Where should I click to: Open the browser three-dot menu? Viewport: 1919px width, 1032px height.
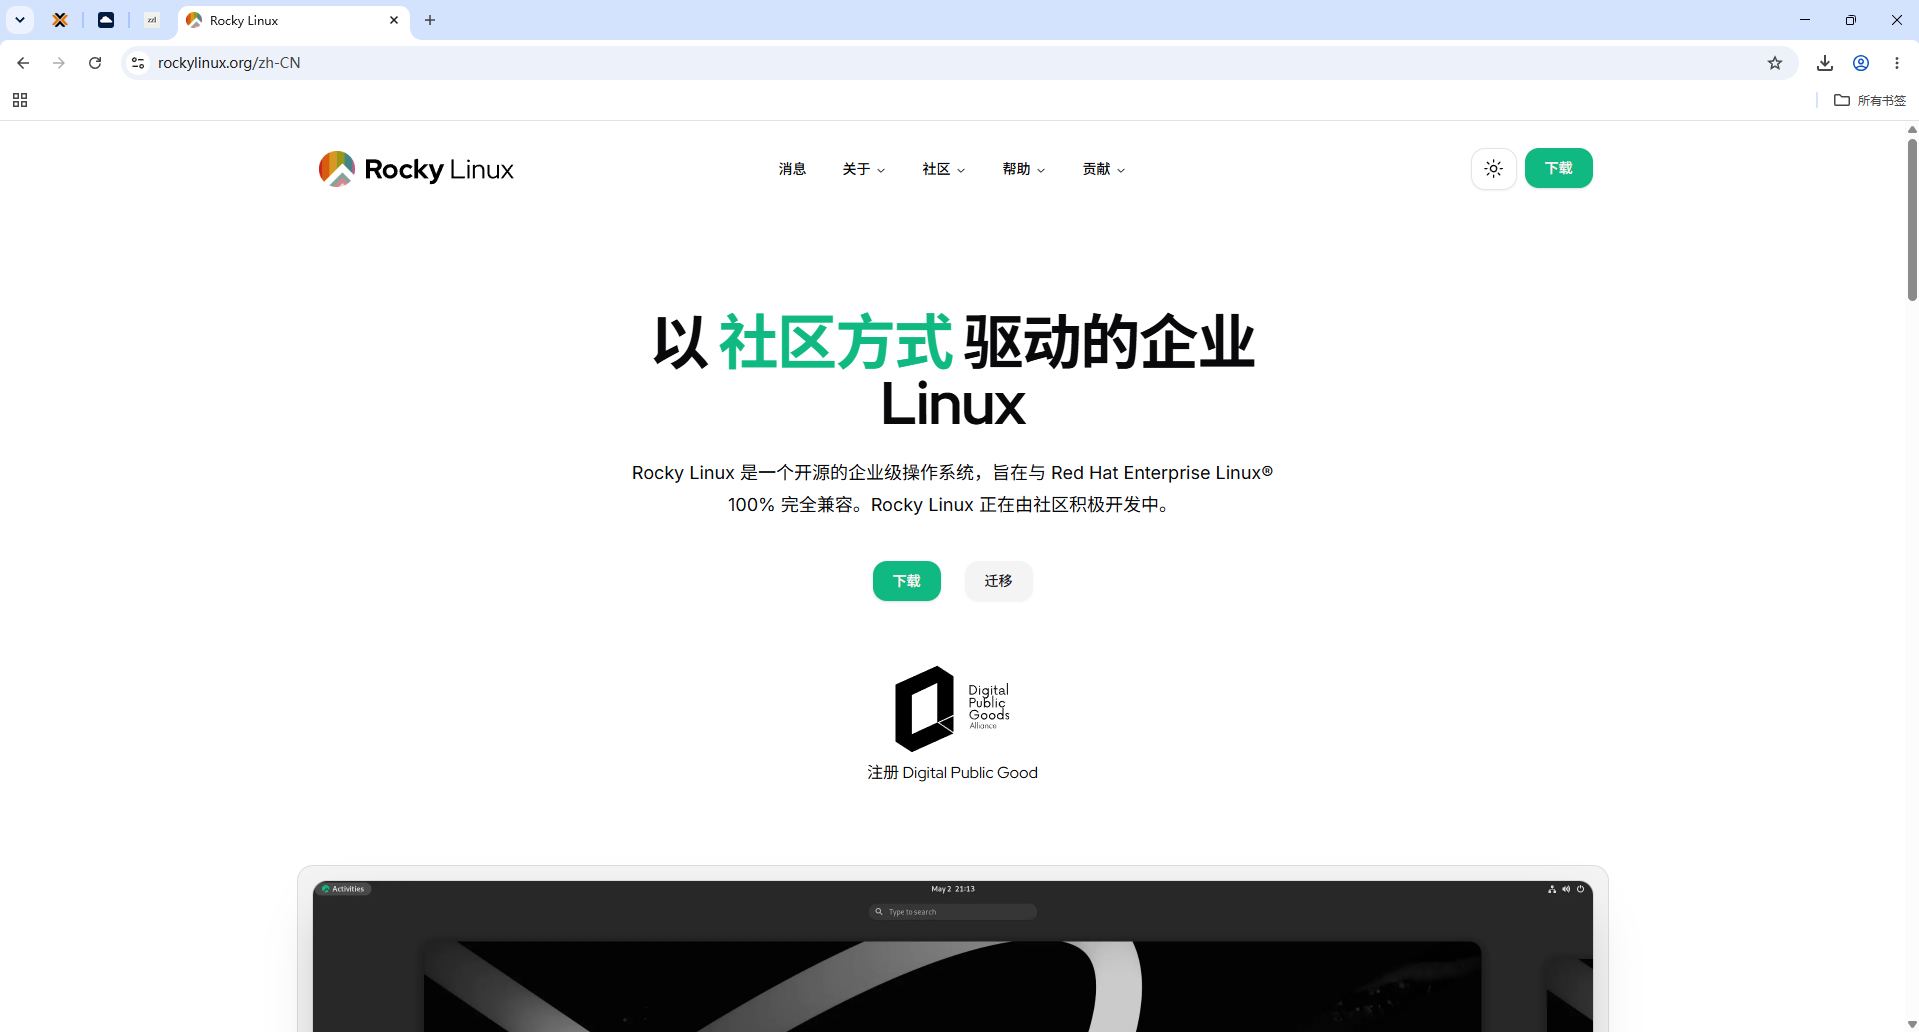click(1897, 63)
